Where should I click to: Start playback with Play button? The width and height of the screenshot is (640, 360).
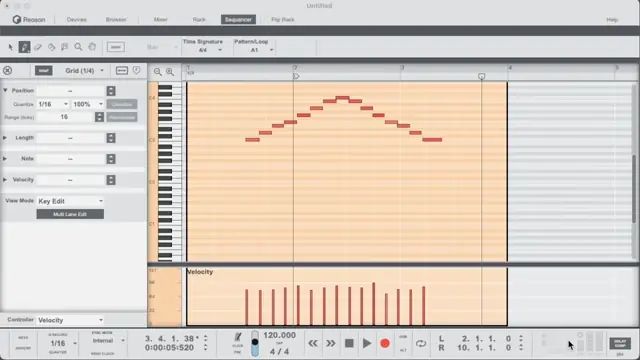pyautogui.click(x=367, y=343)
